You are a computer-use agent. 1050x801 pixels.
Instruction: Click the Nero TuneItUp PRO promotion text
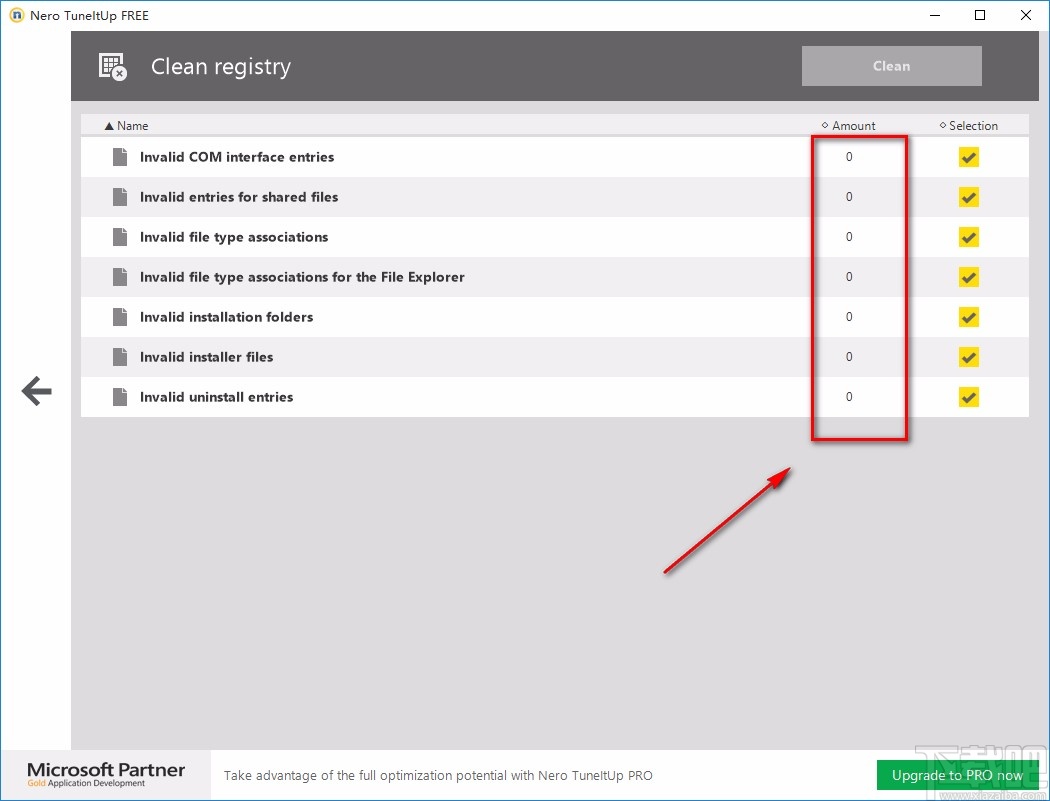(438, 776)
